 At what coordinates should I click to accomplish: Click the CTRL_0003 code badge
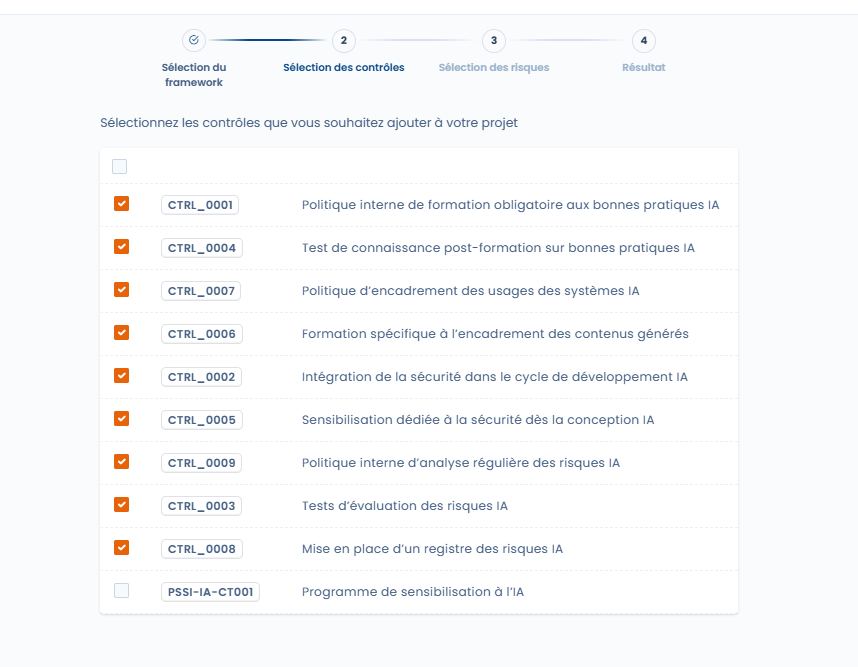(201, 506)
